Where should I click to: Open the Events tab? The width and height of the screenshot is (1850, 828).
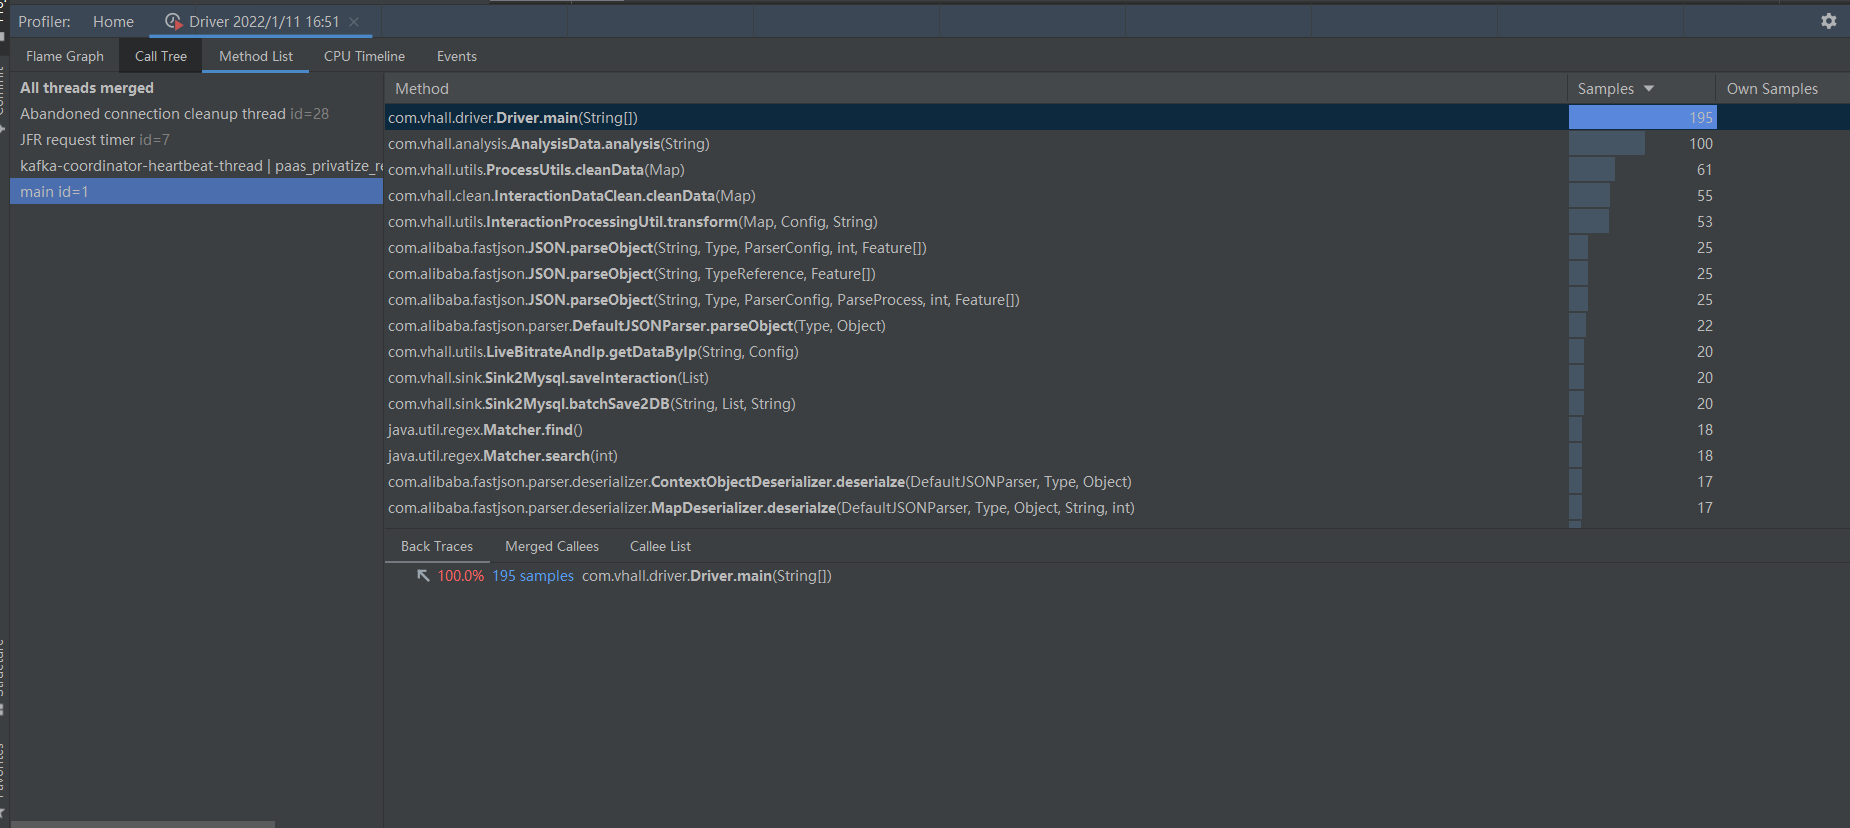tap(456, 56)
